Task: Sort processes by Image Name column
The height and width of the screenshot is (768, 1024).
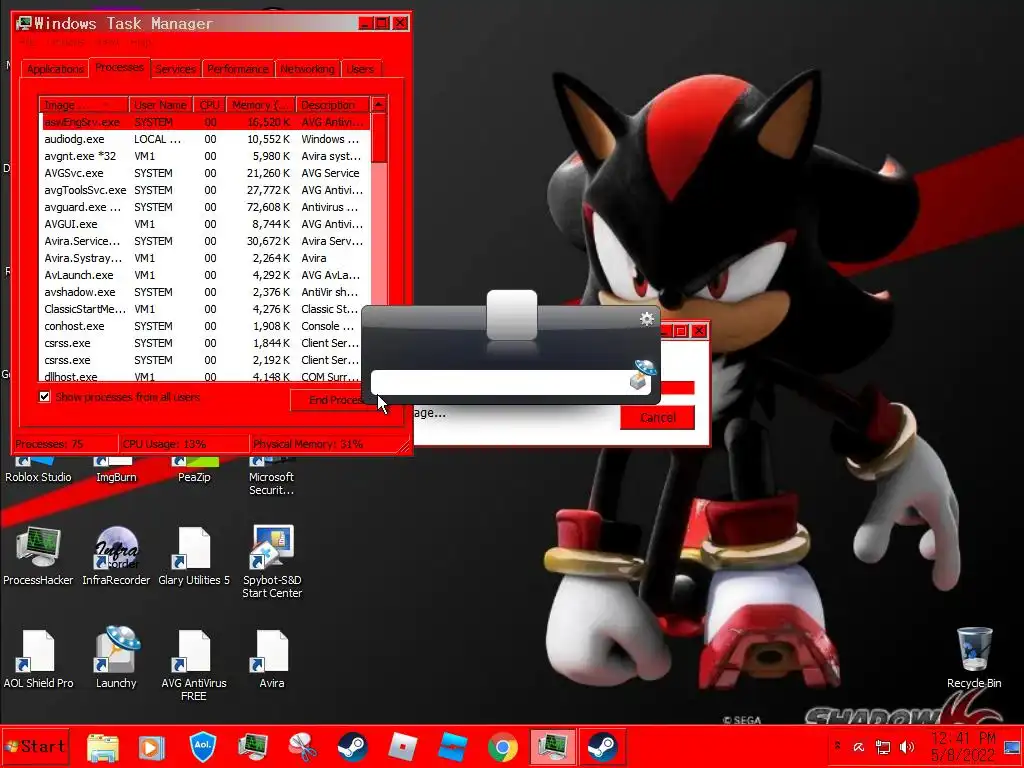Action: pos(84,105)
